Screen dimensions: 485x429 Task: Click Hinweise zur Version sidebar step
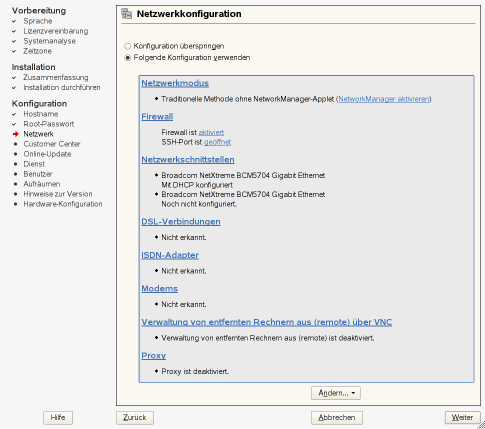point(58,194)
